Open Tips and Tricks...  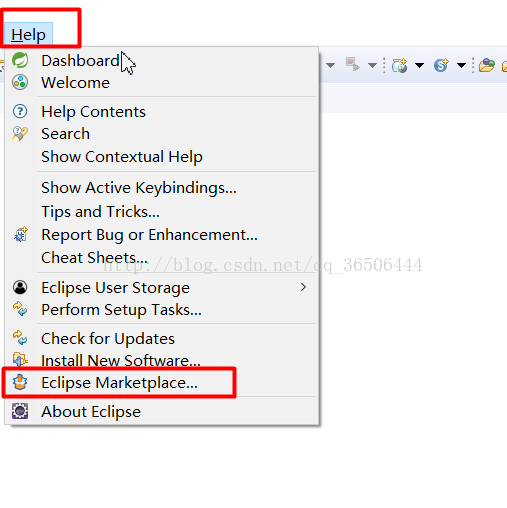point(100,212)
